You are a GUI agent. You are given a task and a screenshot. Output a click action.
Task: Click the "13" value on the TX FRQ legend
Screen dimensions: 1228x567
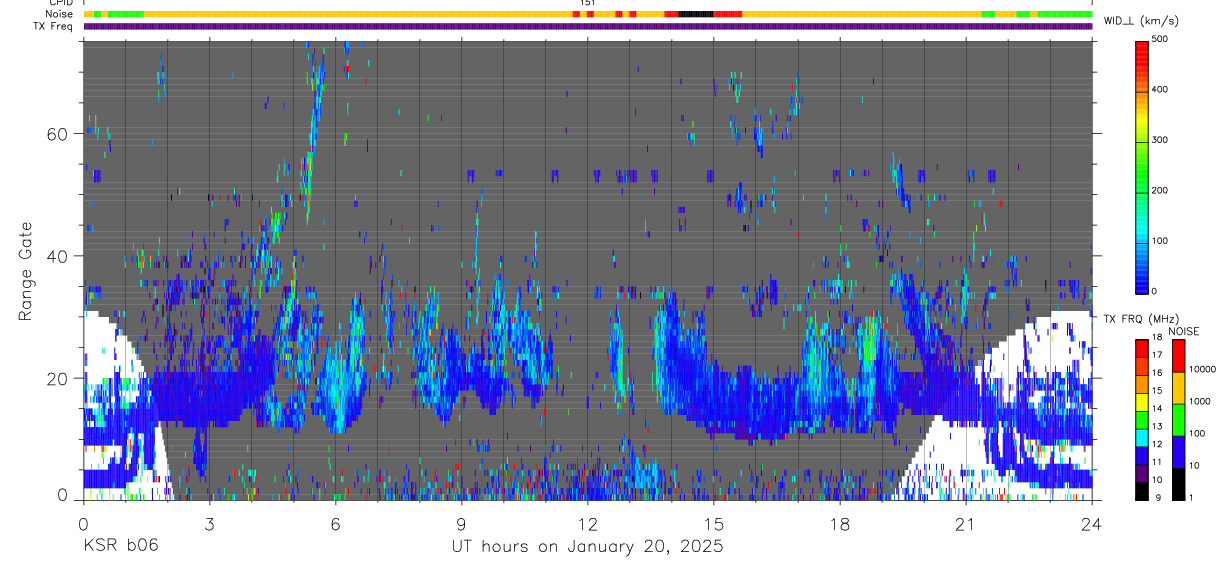1157,426
